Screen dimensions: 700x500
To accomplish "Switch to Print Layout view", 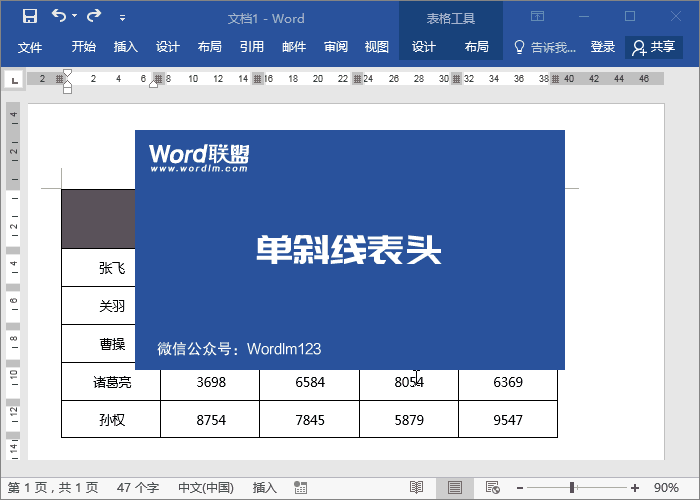I will (x=454, y=488).
